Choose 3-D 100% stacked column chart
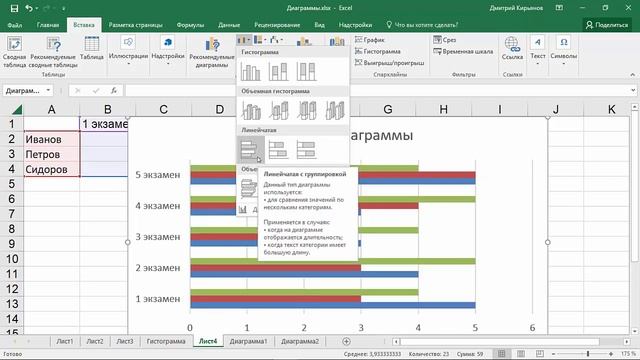Image resolution: width=640 pixels, height=360 pixels. [x=307, y=111]
